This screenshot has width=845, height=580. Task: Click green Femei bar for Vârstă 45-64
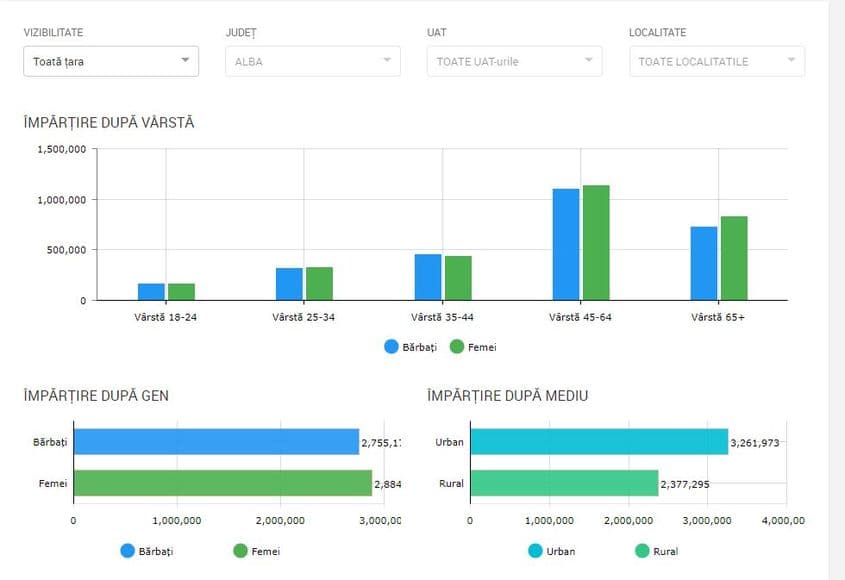(596, 242)
